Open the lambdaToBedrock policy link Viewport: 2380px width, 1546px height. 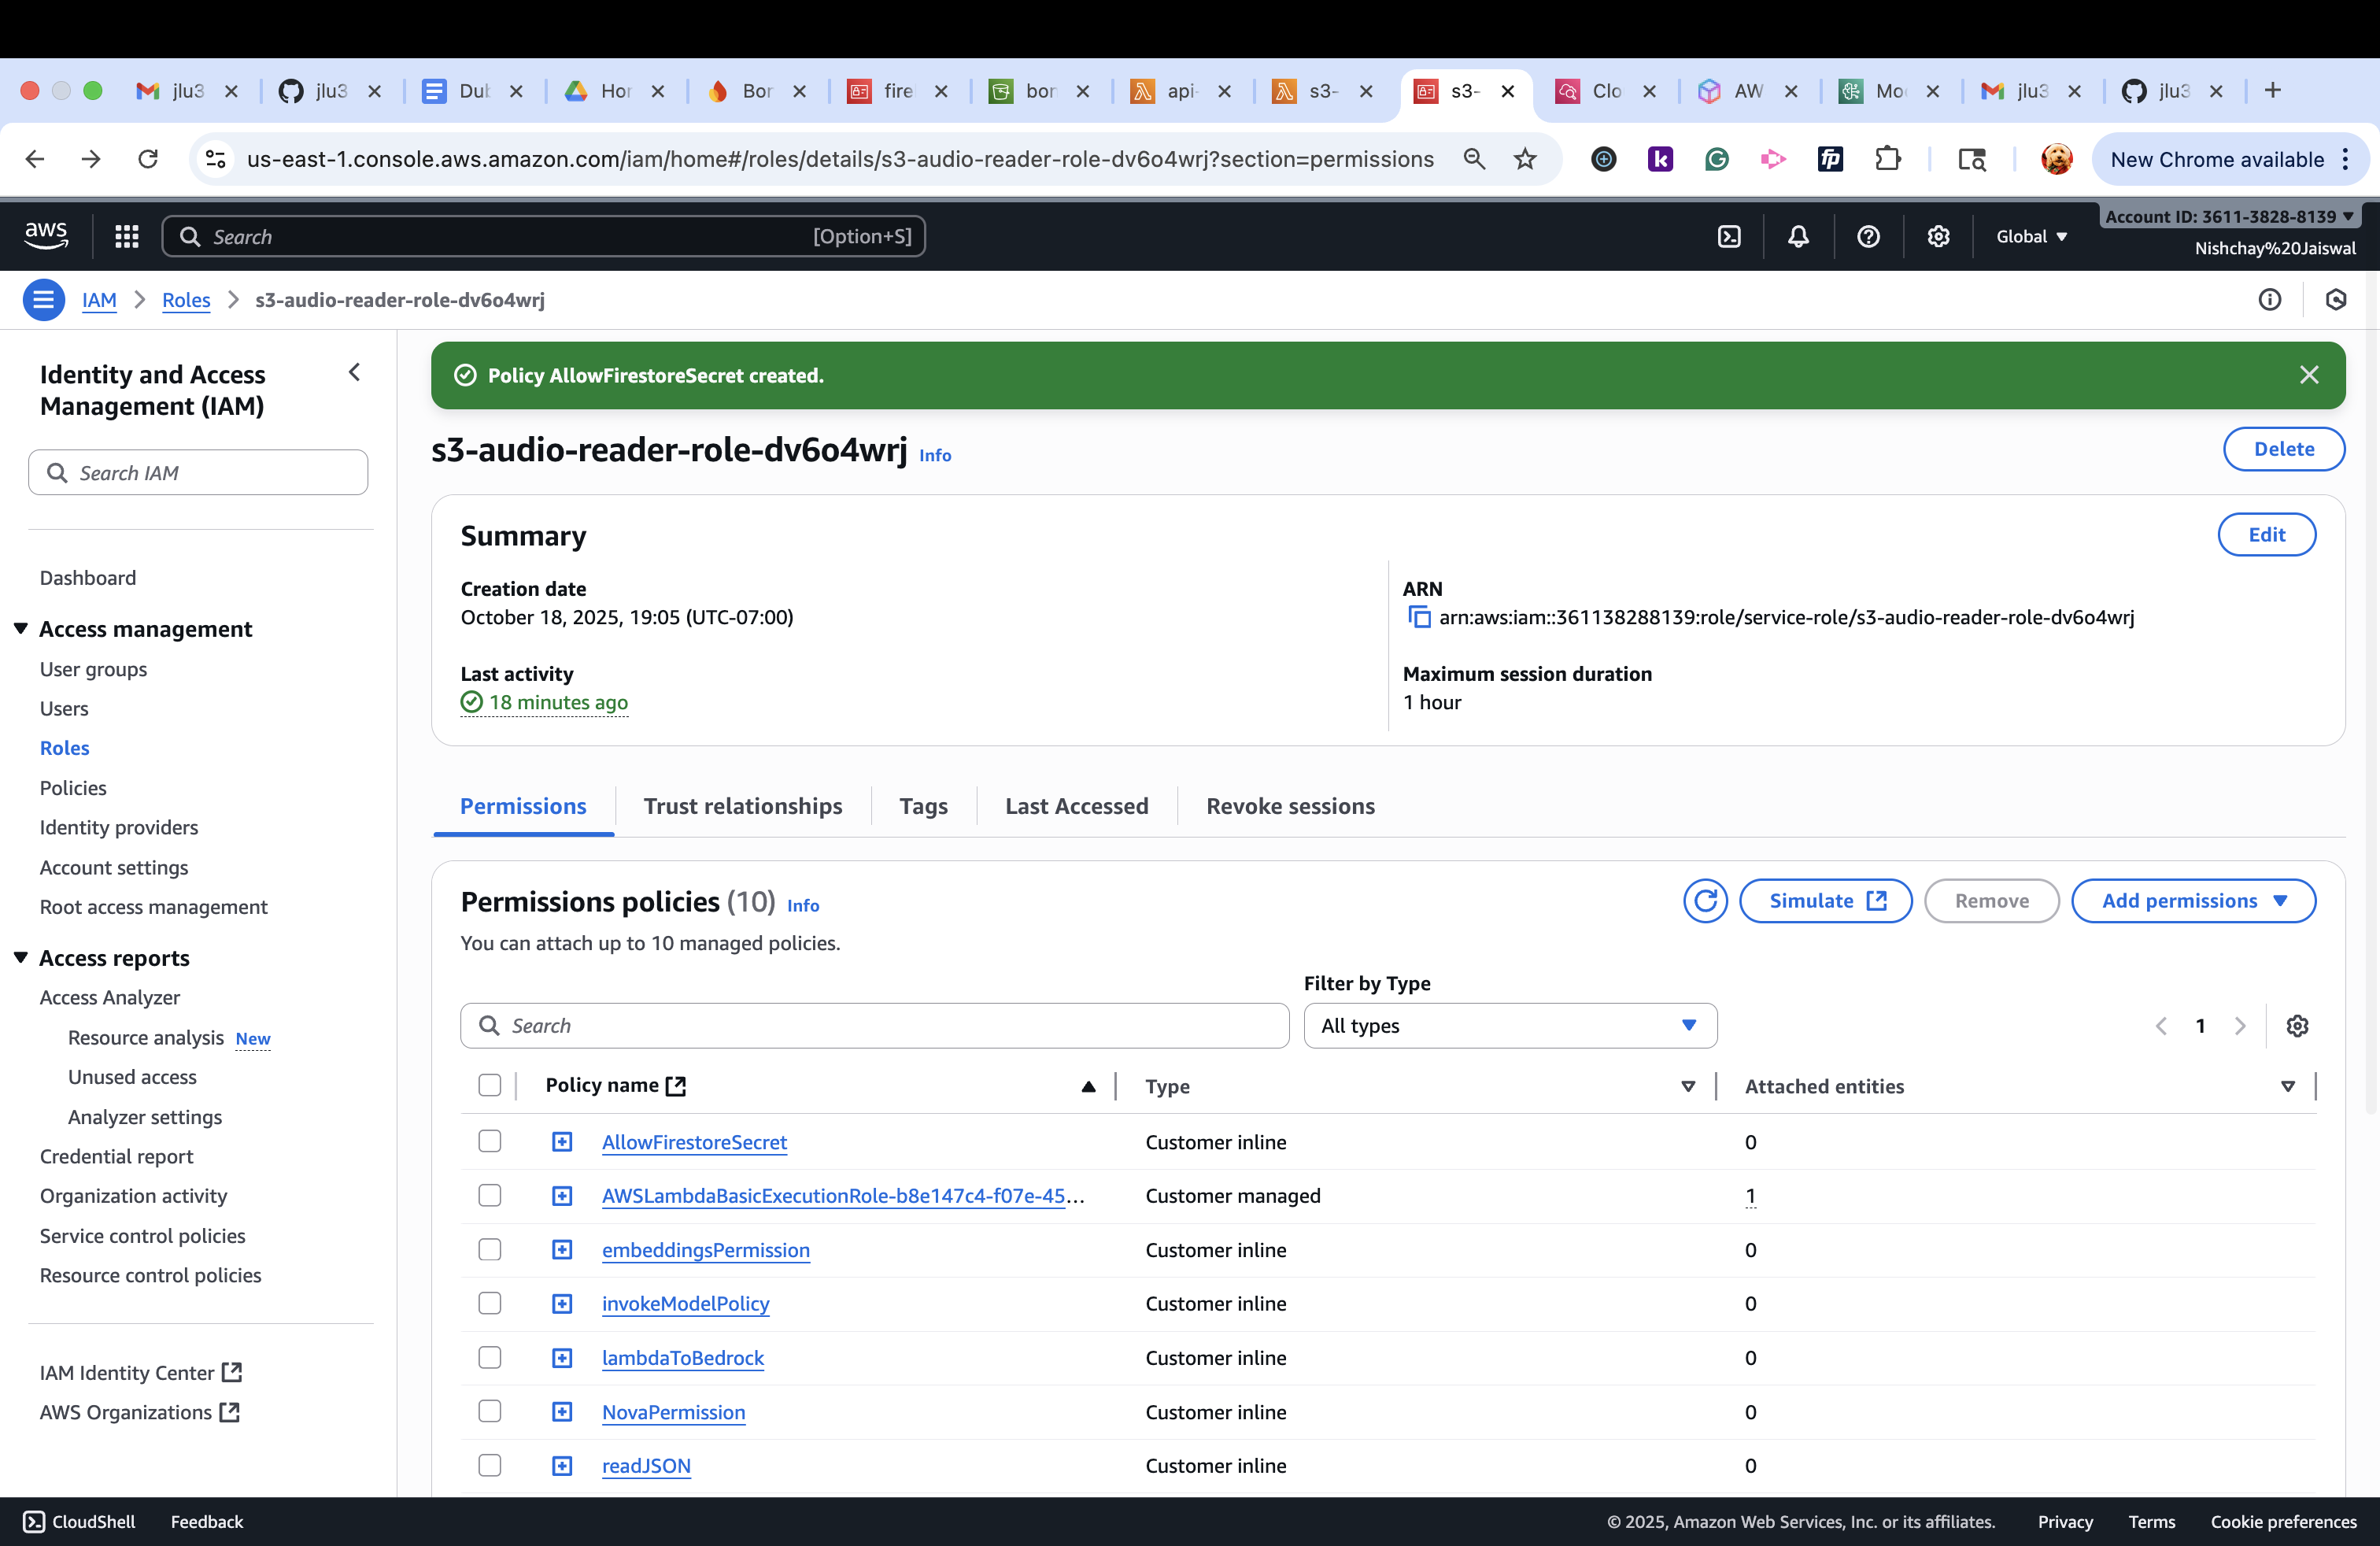[x=682, y=1358]
